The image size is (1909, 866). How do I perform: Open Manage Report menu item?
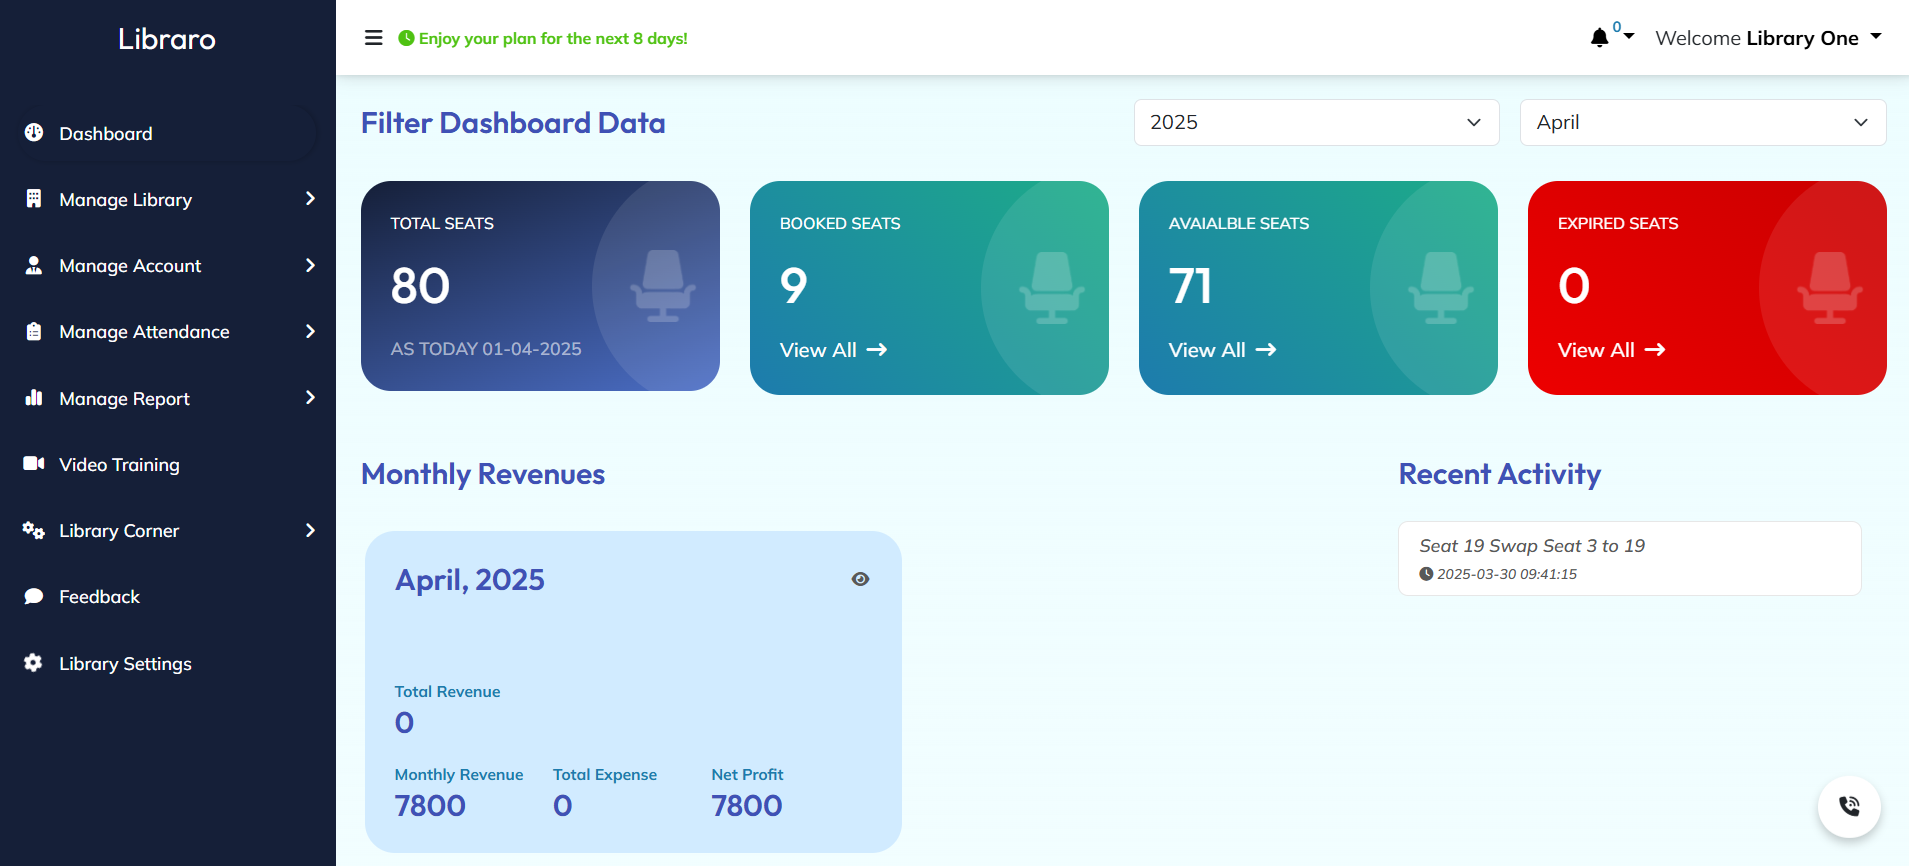pos(168,398)
